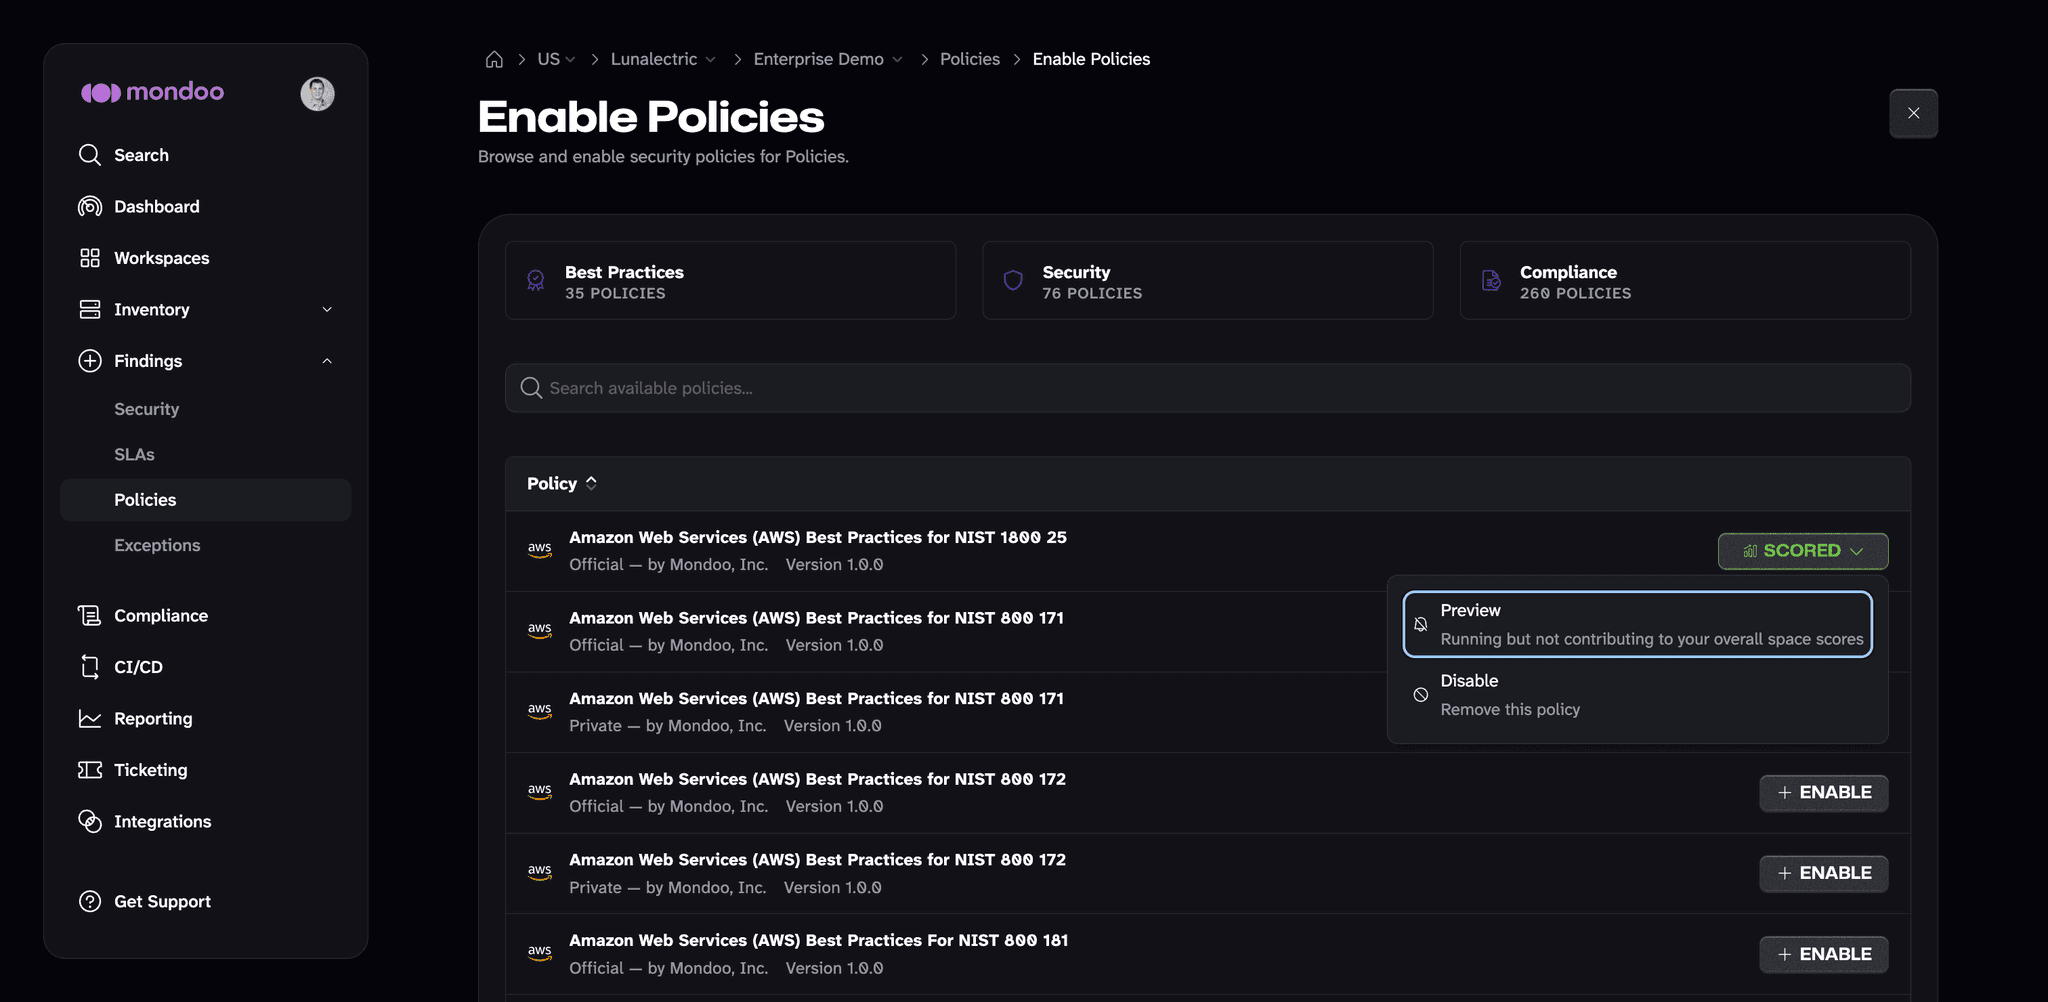Click the Enable Policies breadcrumb item
Viewport: 2048px width, 1002px height.
click(1091, 59)
